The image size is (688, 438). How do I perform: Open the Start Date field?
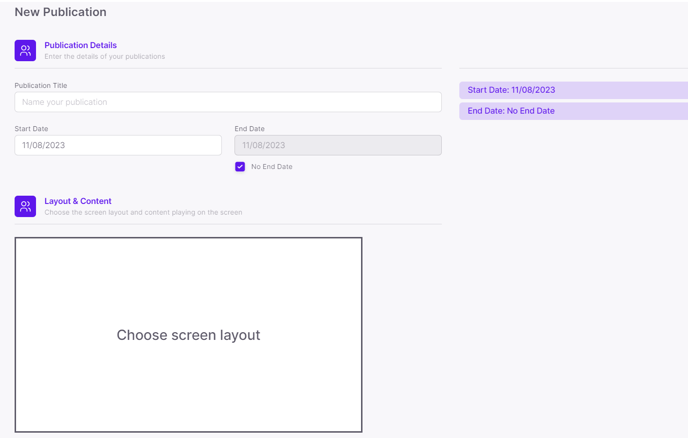pyautogui.click(x=118, y=145)
